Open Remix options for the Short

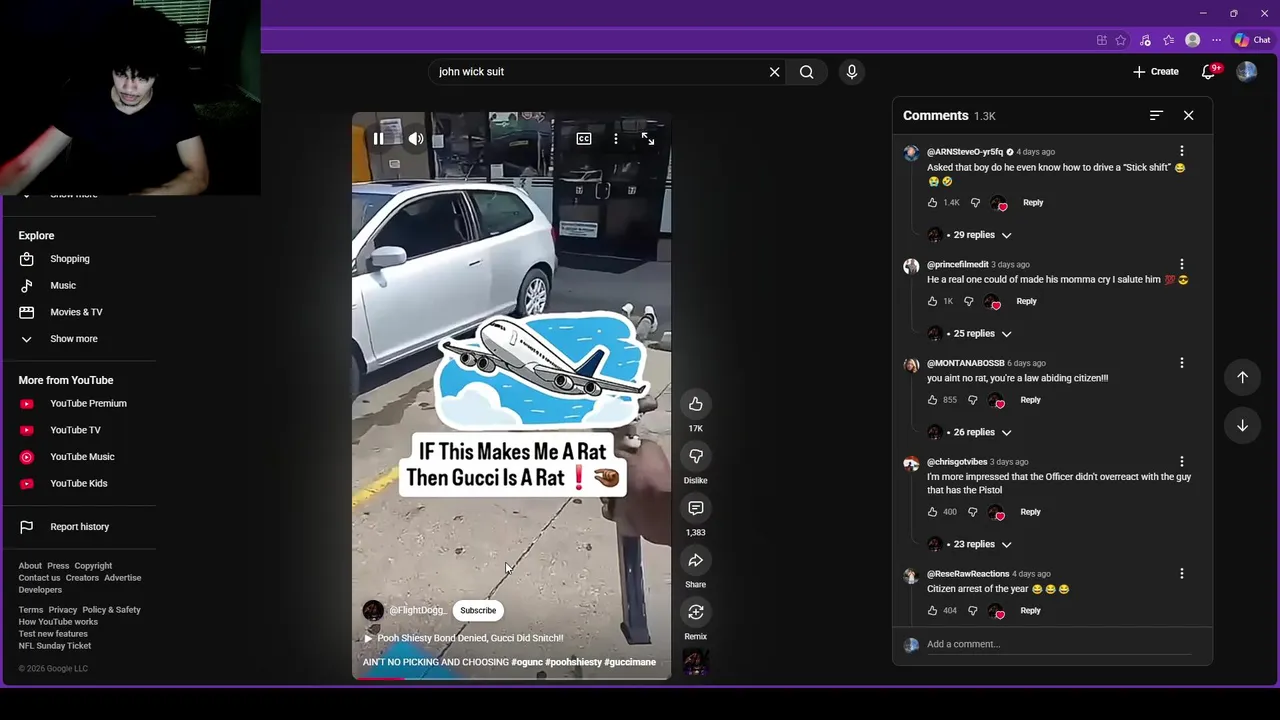(x=695, y=612)
